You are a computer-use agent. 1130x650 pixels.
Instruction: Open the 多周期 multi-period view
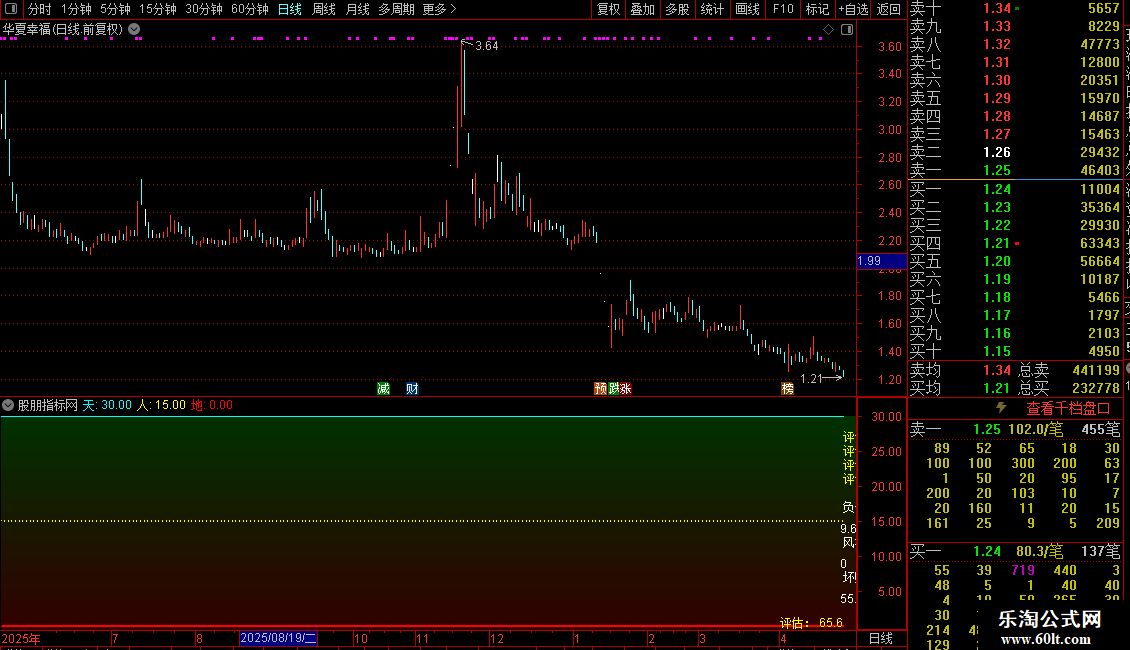click(x=396, y=9)
